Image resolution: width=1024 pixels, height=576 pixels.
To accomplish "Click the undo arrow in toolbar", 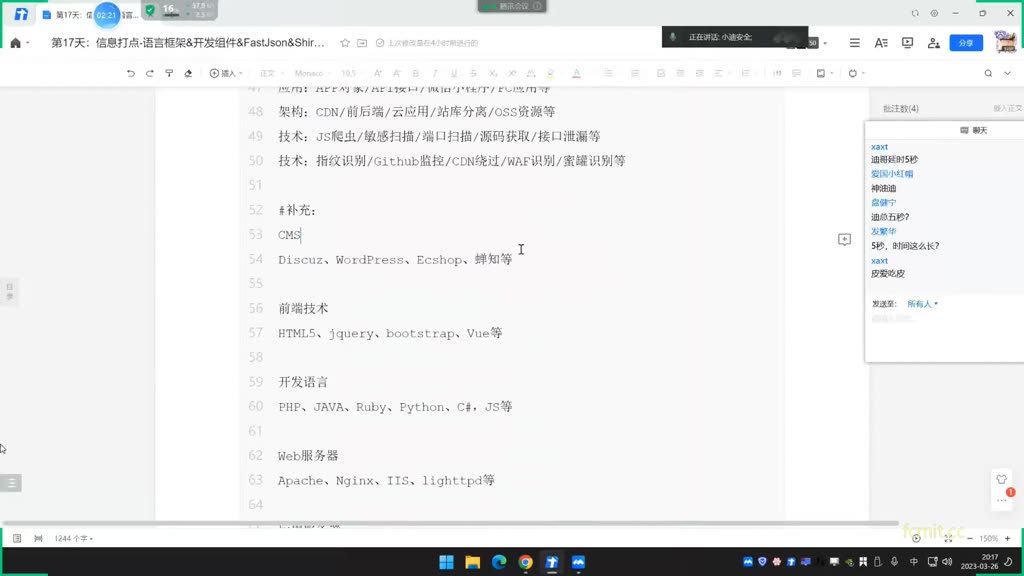I will [131, 73].
